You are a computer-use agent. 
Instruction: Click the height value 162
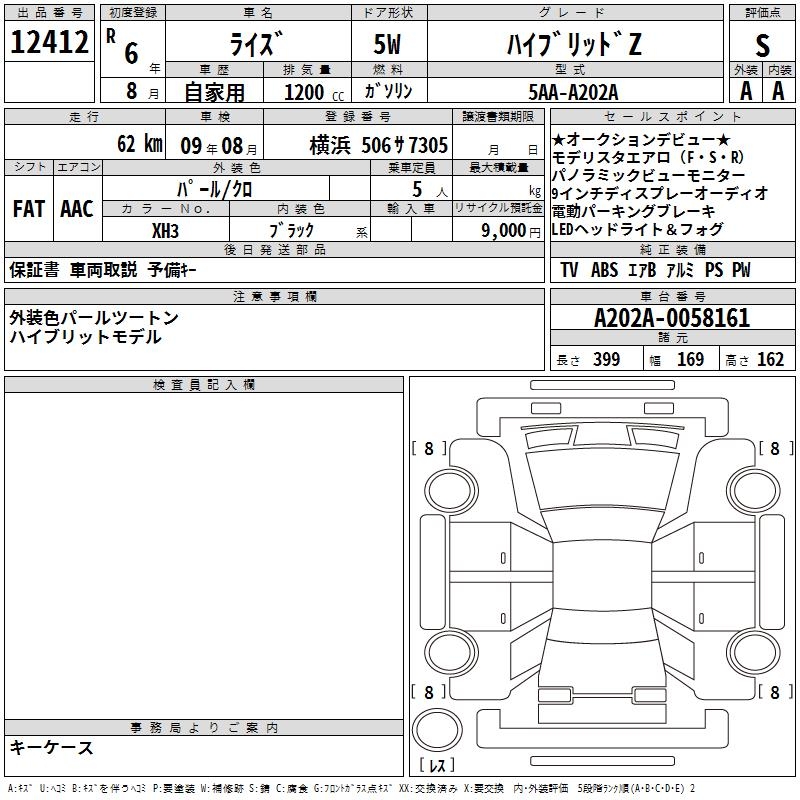[770, 359]
